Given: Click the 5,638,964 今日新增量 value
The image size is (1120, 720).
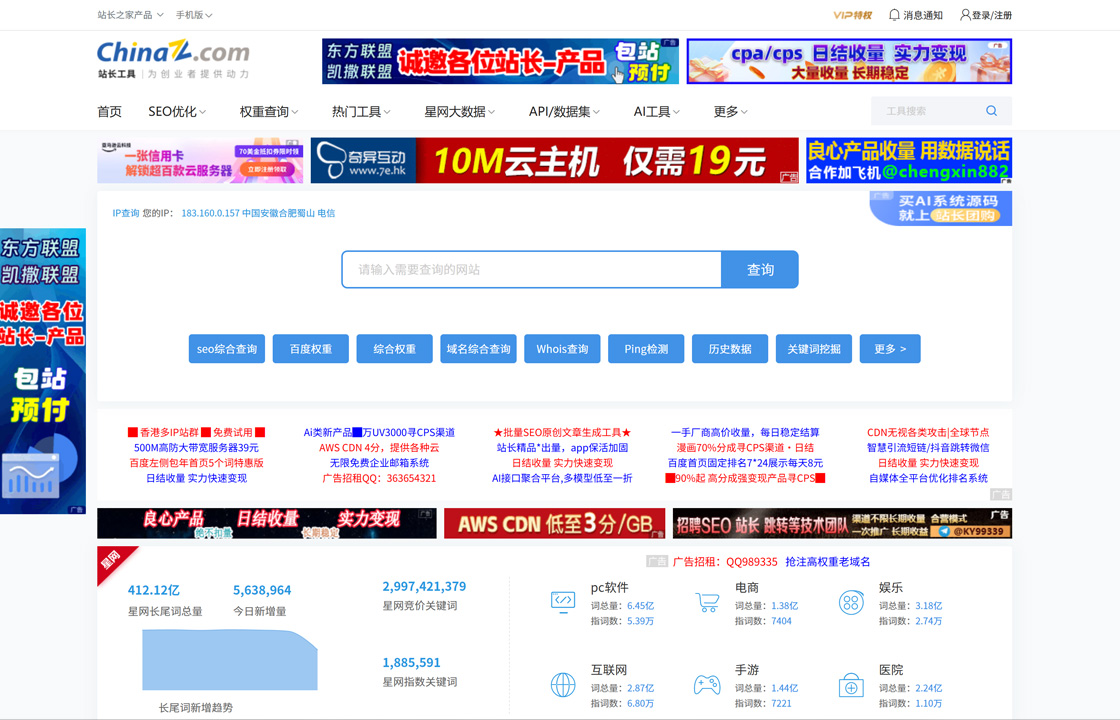Looking at the screenshot, I should point(262,591).
